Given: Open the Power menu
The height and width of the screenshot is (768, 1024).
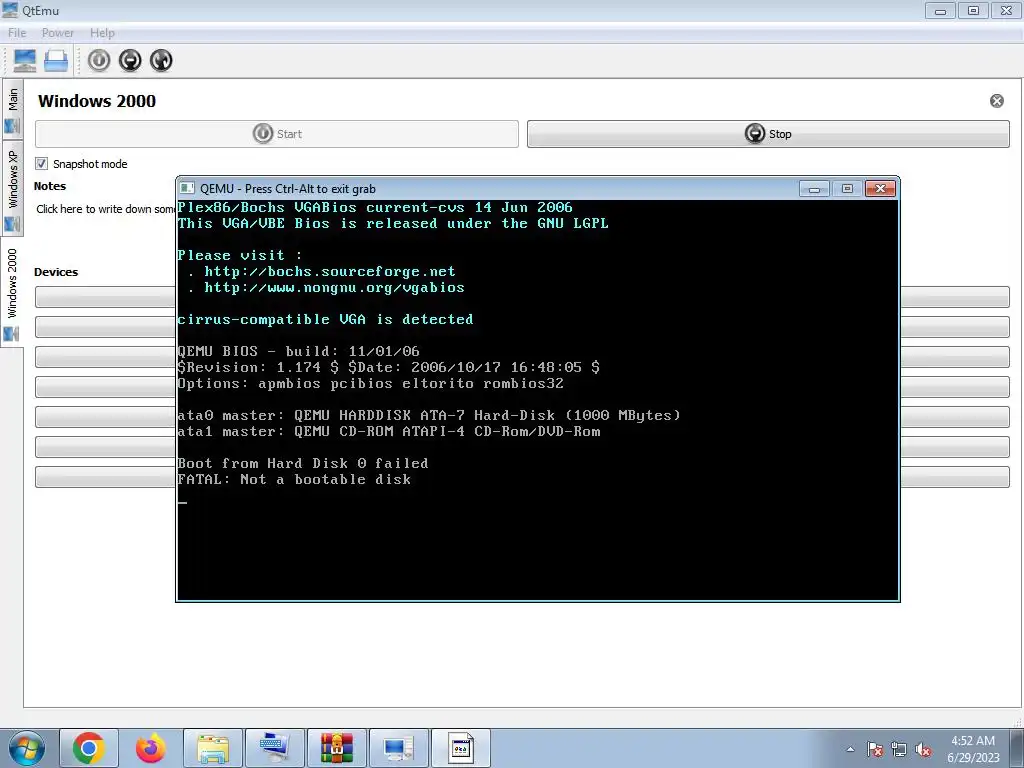Looking at the screenshot, I should pos(57,33).
